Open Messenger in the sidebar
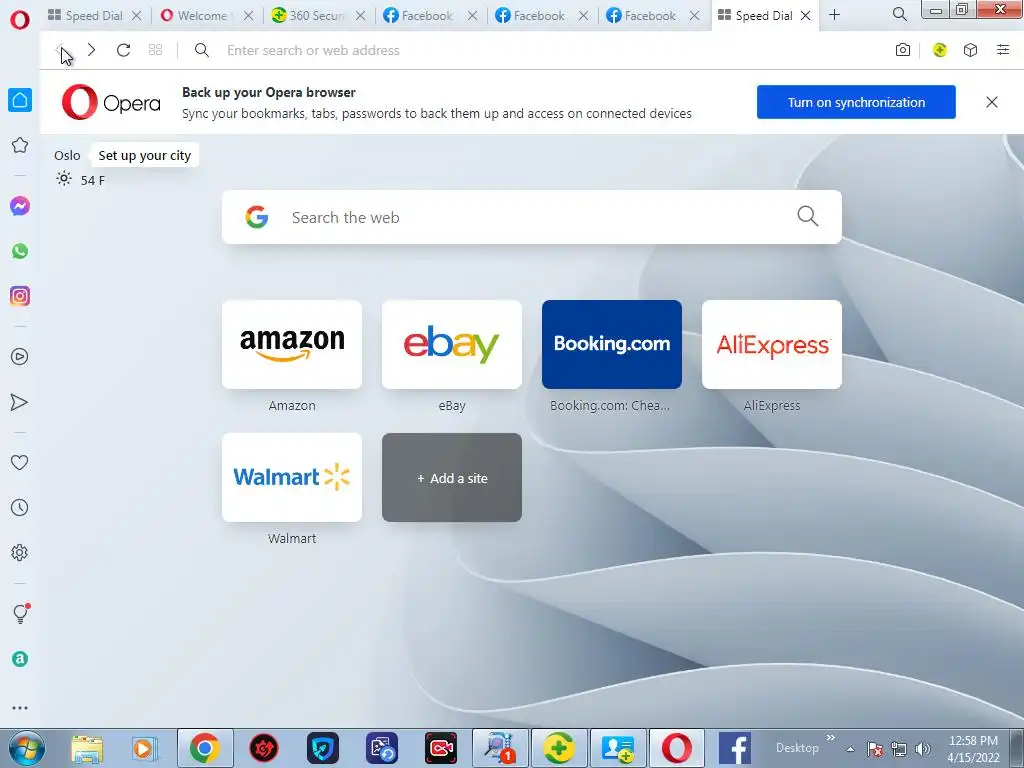Screen dimensions: 1024x768 click(20, 206)
